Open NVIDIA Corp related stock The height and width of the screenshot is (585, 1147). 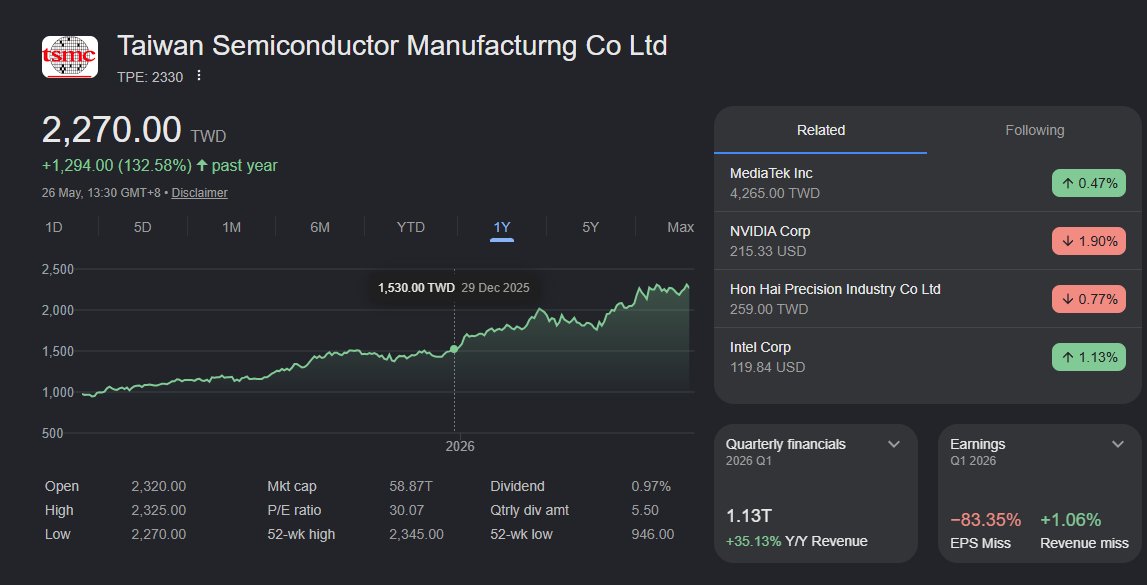coord(928,241)
